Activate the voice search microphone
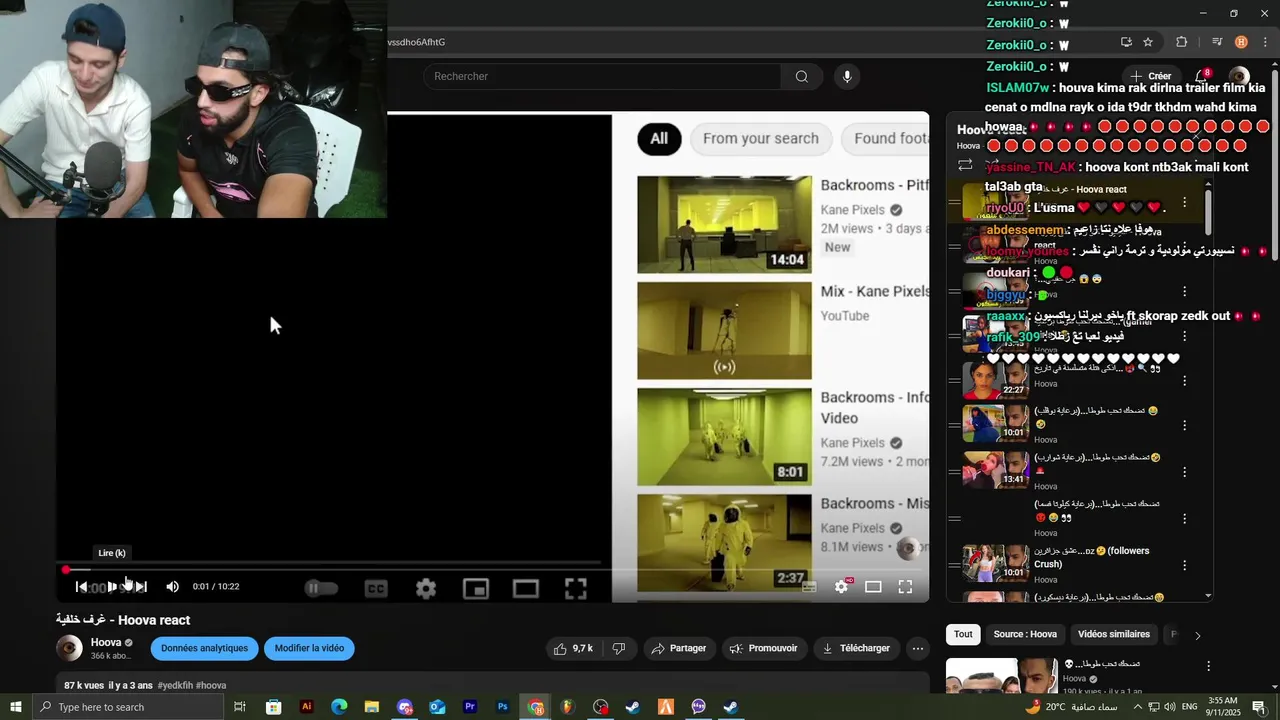This screenshot has height=720, width=1280. pyautogui.click(x=847, y=77)
